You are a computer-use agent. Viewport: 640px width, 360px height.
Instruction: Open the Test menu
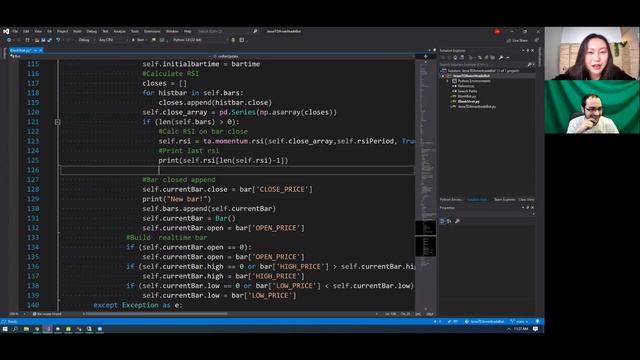pyautogui.click(x=105, y=31)
